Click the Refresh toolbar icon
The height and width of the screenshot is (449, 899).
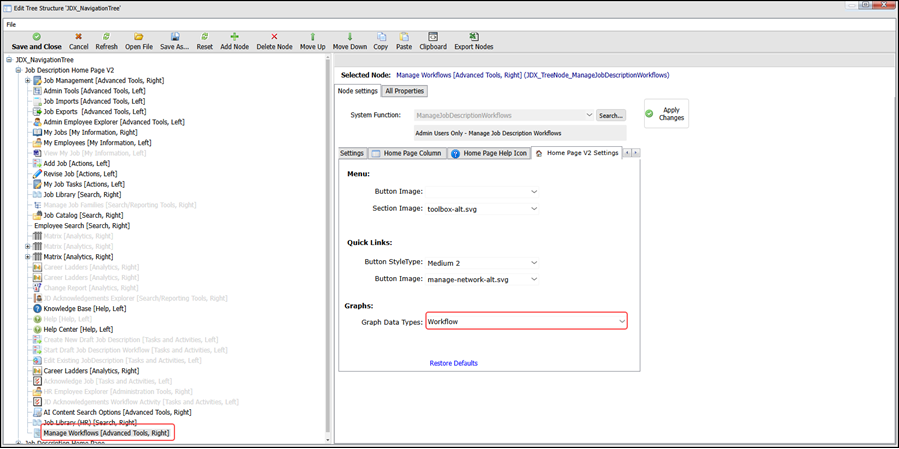point(106,36)
